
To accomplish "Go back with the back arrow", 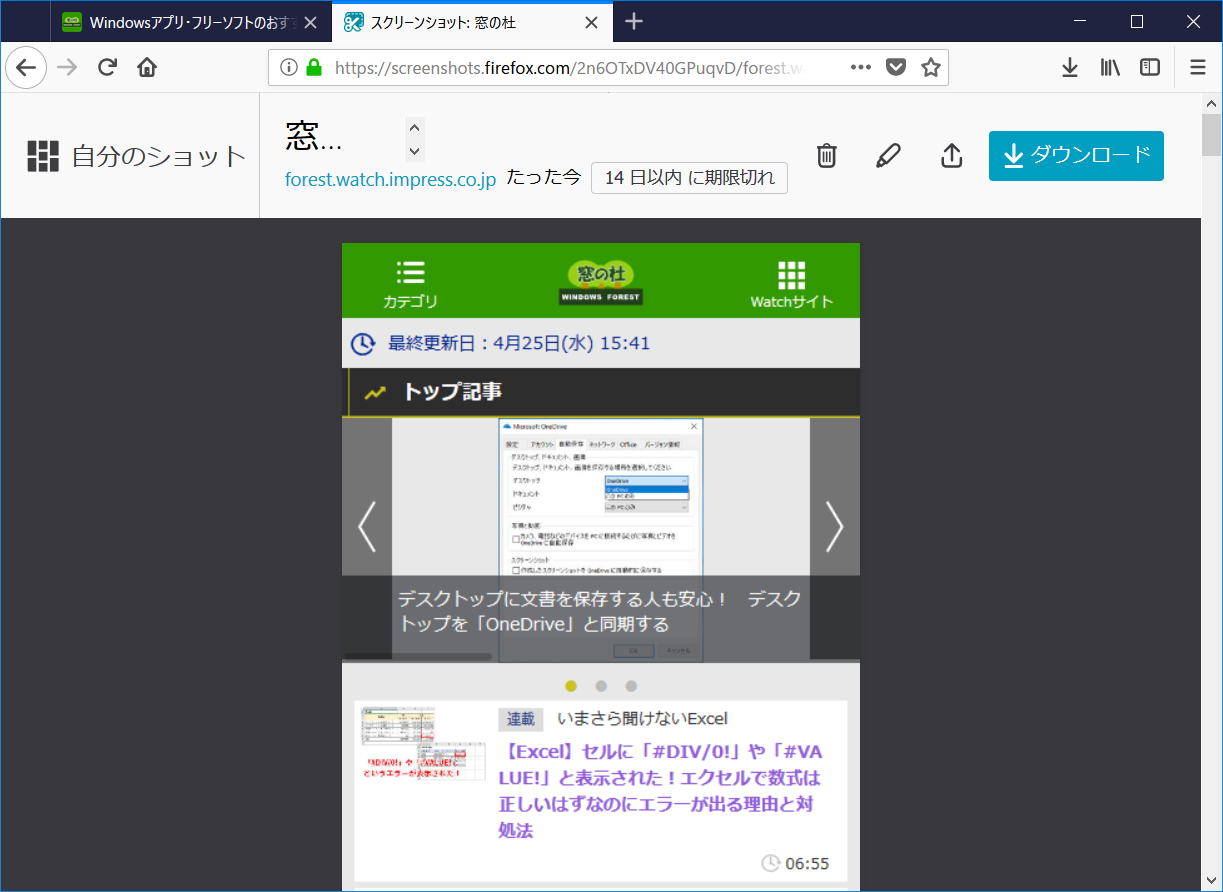I will point(25,67).
